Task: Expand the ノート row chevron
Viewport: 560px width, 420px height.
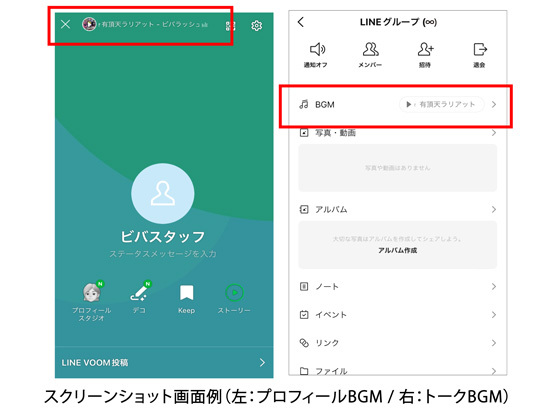Action: (x=494, y=286)
